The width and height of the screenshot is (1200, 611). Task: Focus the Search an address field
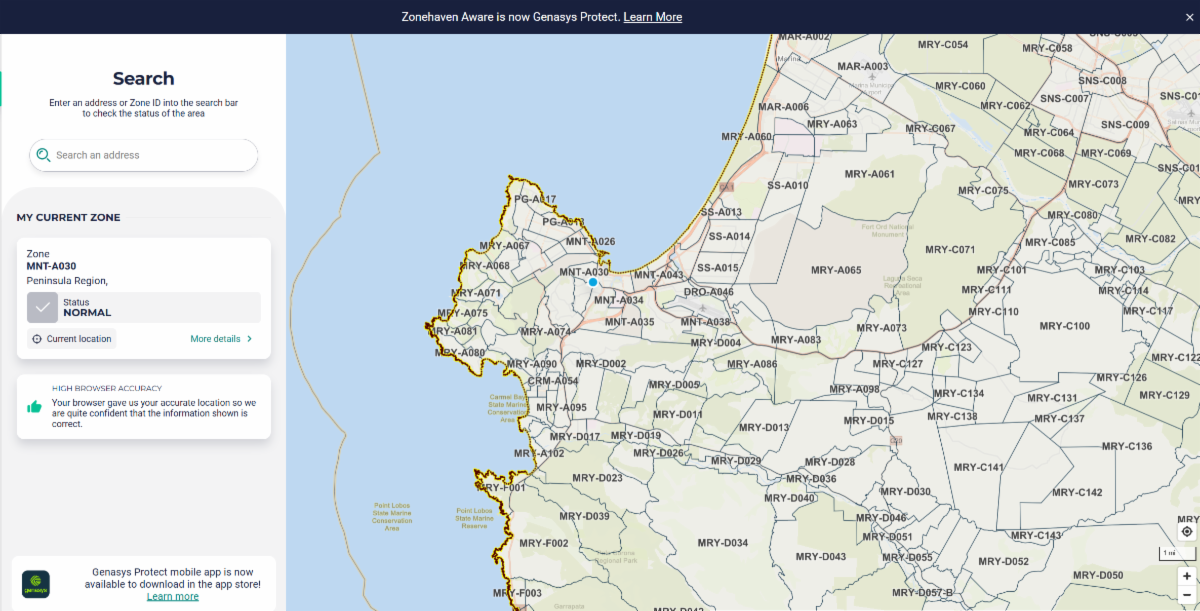(150, 155)
